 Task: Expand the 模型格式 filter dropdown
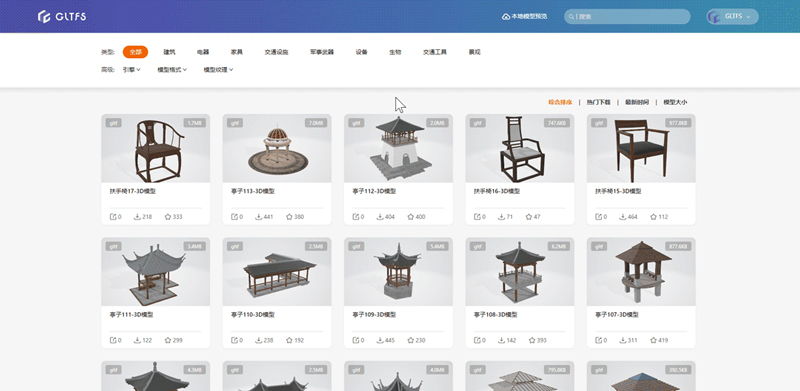(172, 69)
